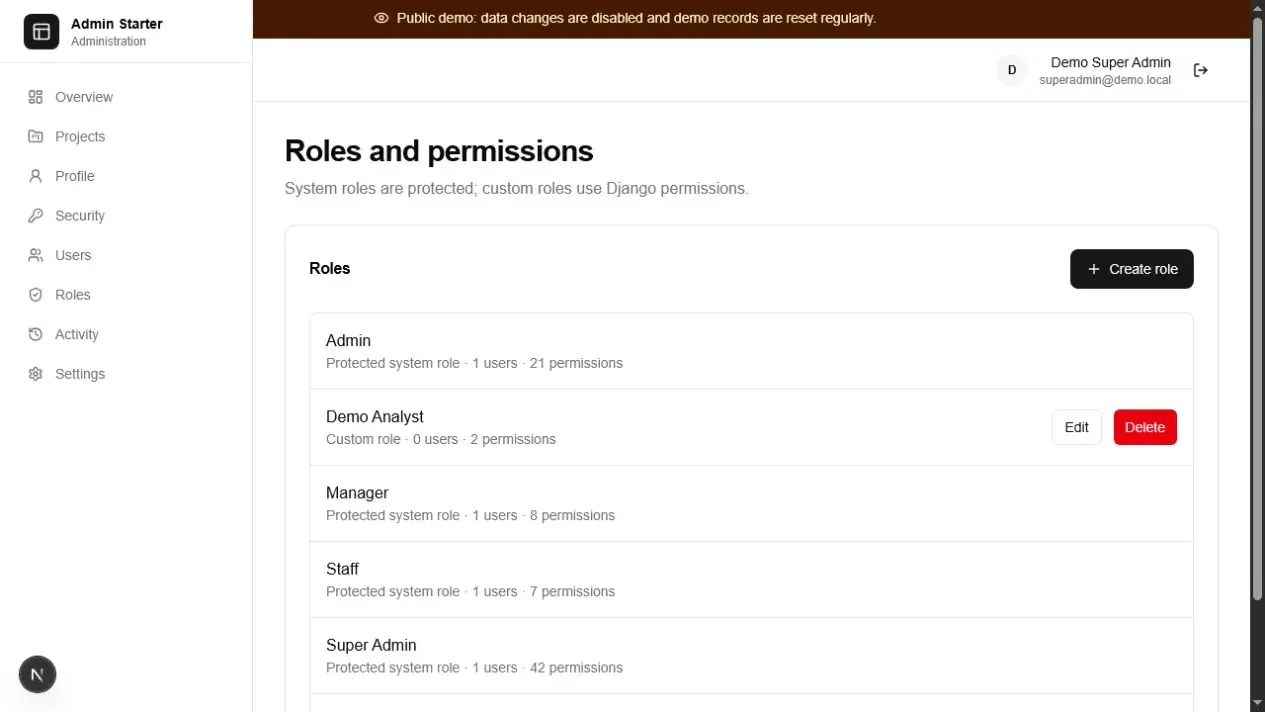Click the Roles card heading

(330, 268)
